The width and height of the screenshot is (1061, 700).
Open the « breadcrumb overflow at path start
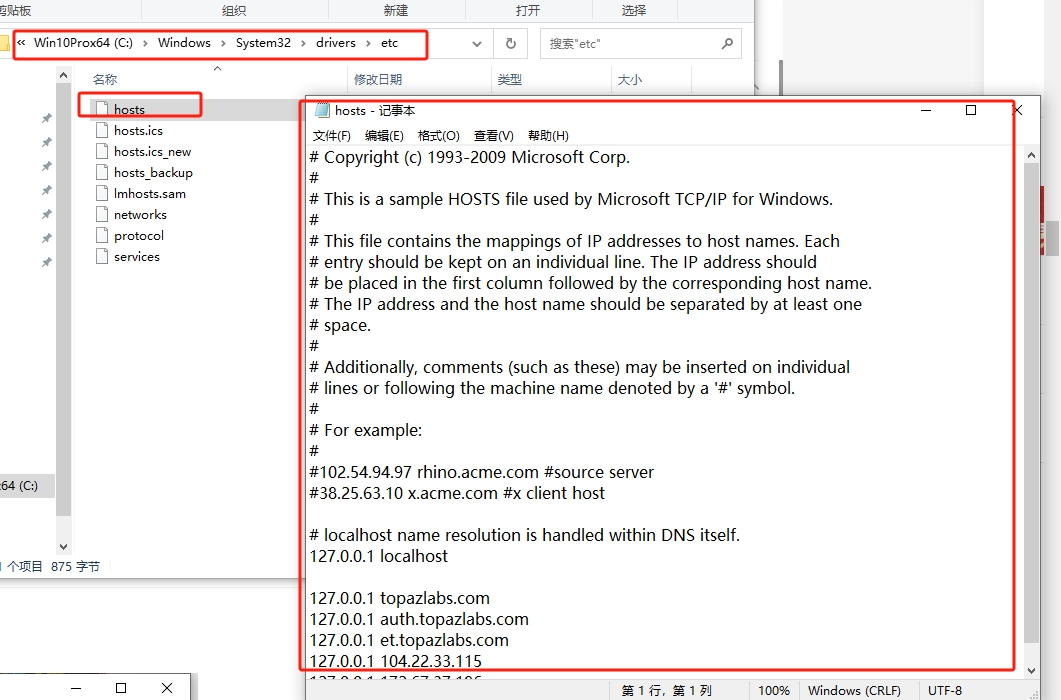coord(21,43)
